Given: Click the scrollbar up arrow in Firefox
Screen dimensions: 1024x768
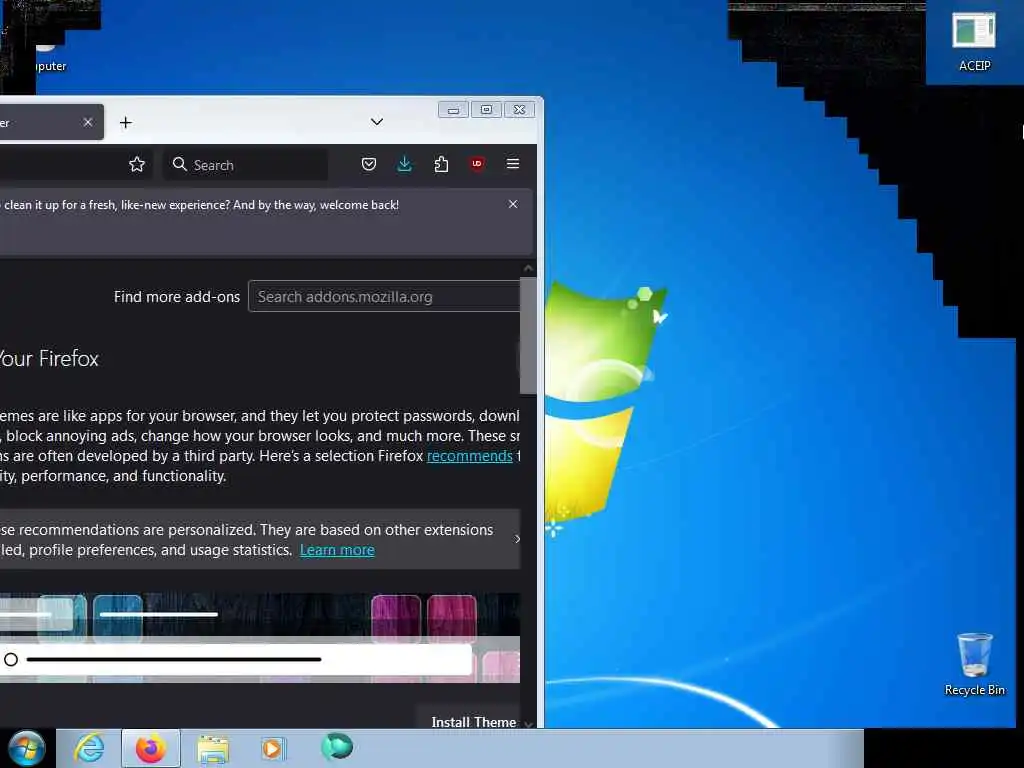Looking at the screenshot, I should 528,268.
